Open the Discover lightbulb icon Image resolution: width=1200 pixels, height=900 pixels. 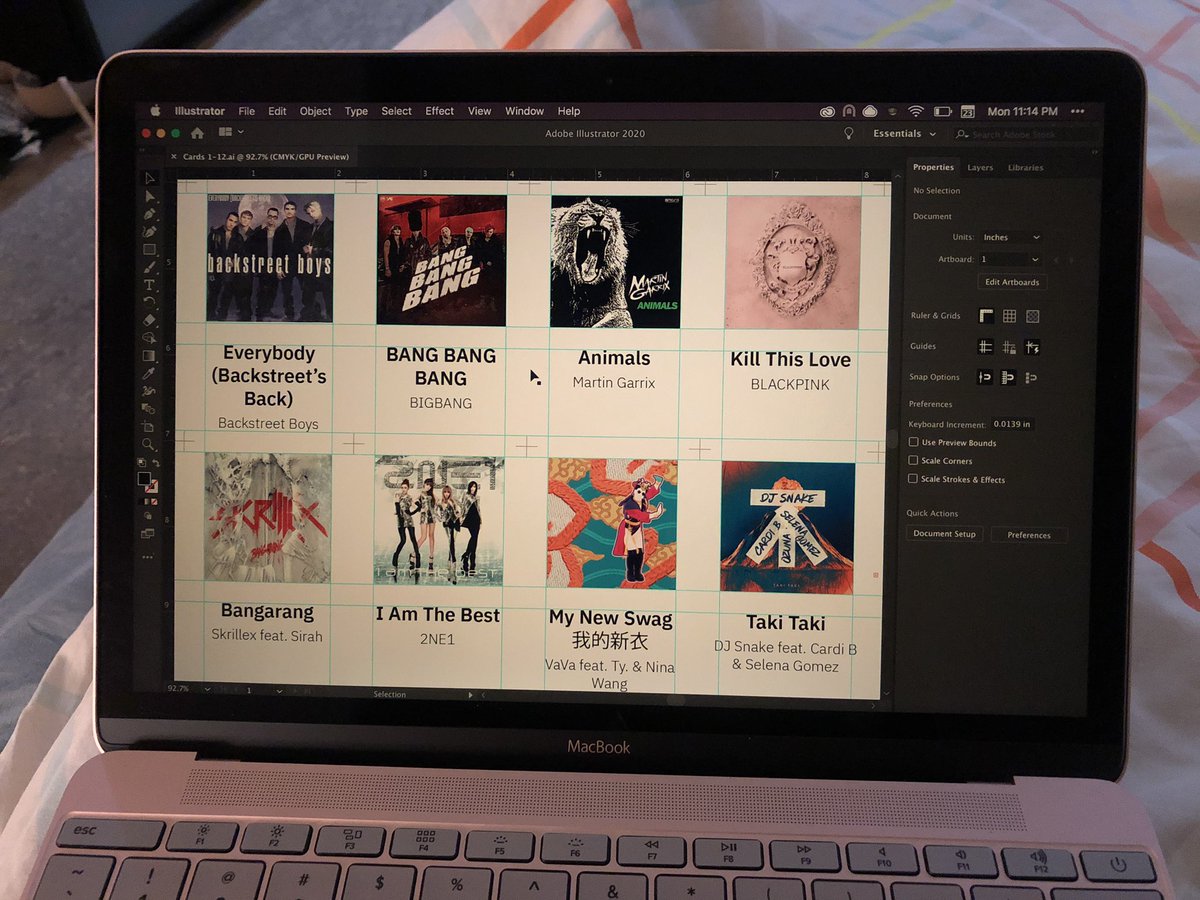[849, 133]
